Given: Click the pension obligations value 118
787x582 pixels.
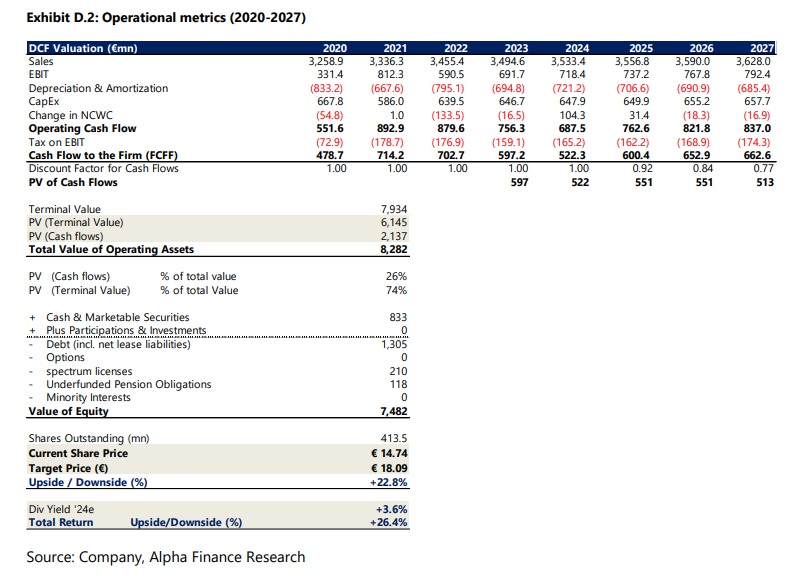Looking at the screenshot, I should point(399,384).
